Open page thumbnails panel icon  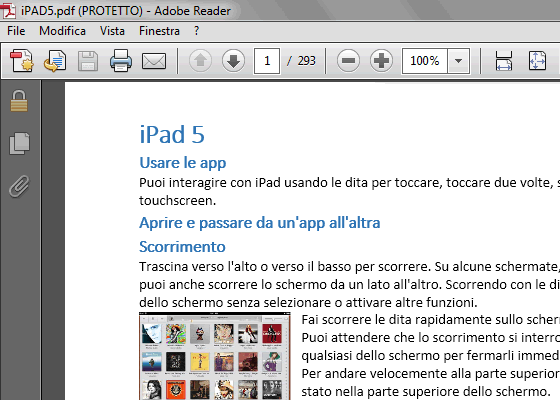point(19,144)
